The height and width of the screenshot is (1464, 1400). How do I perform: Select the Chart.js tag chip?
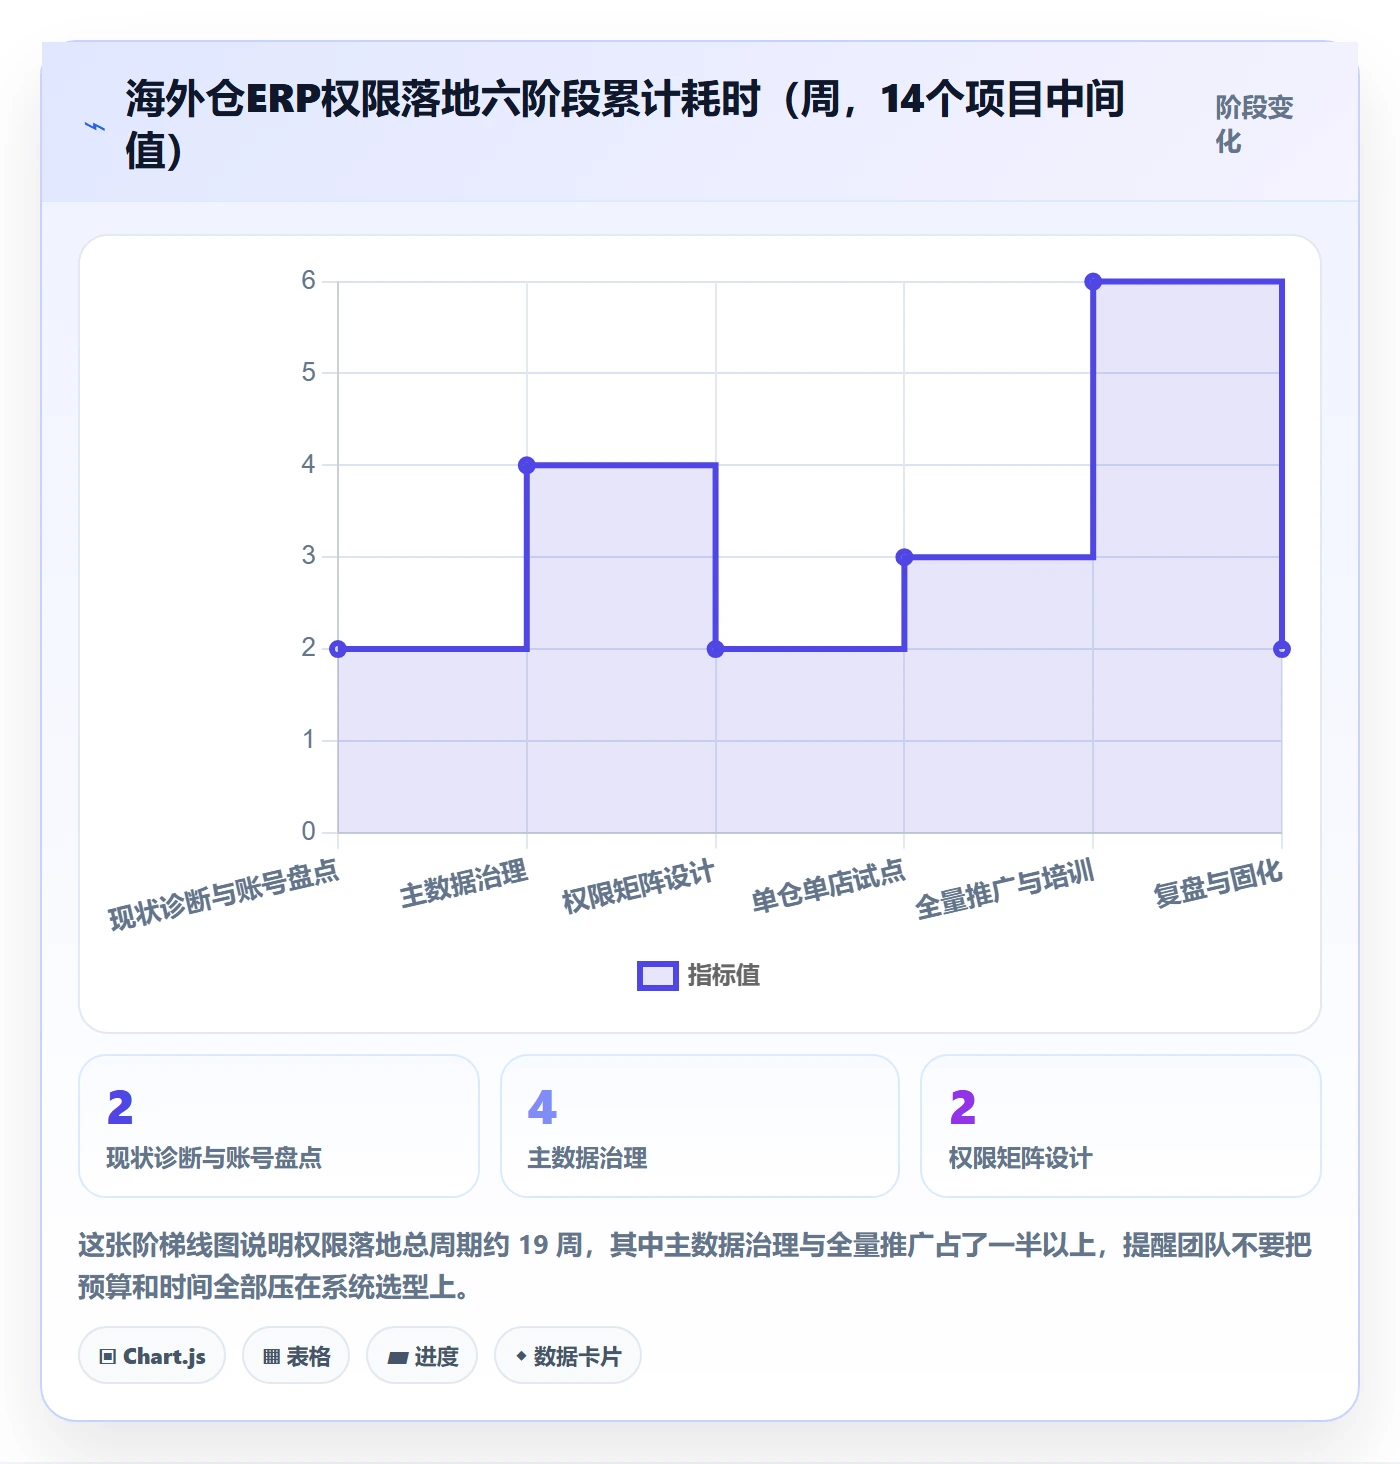pyautogui.click(x=152, y=1356)
